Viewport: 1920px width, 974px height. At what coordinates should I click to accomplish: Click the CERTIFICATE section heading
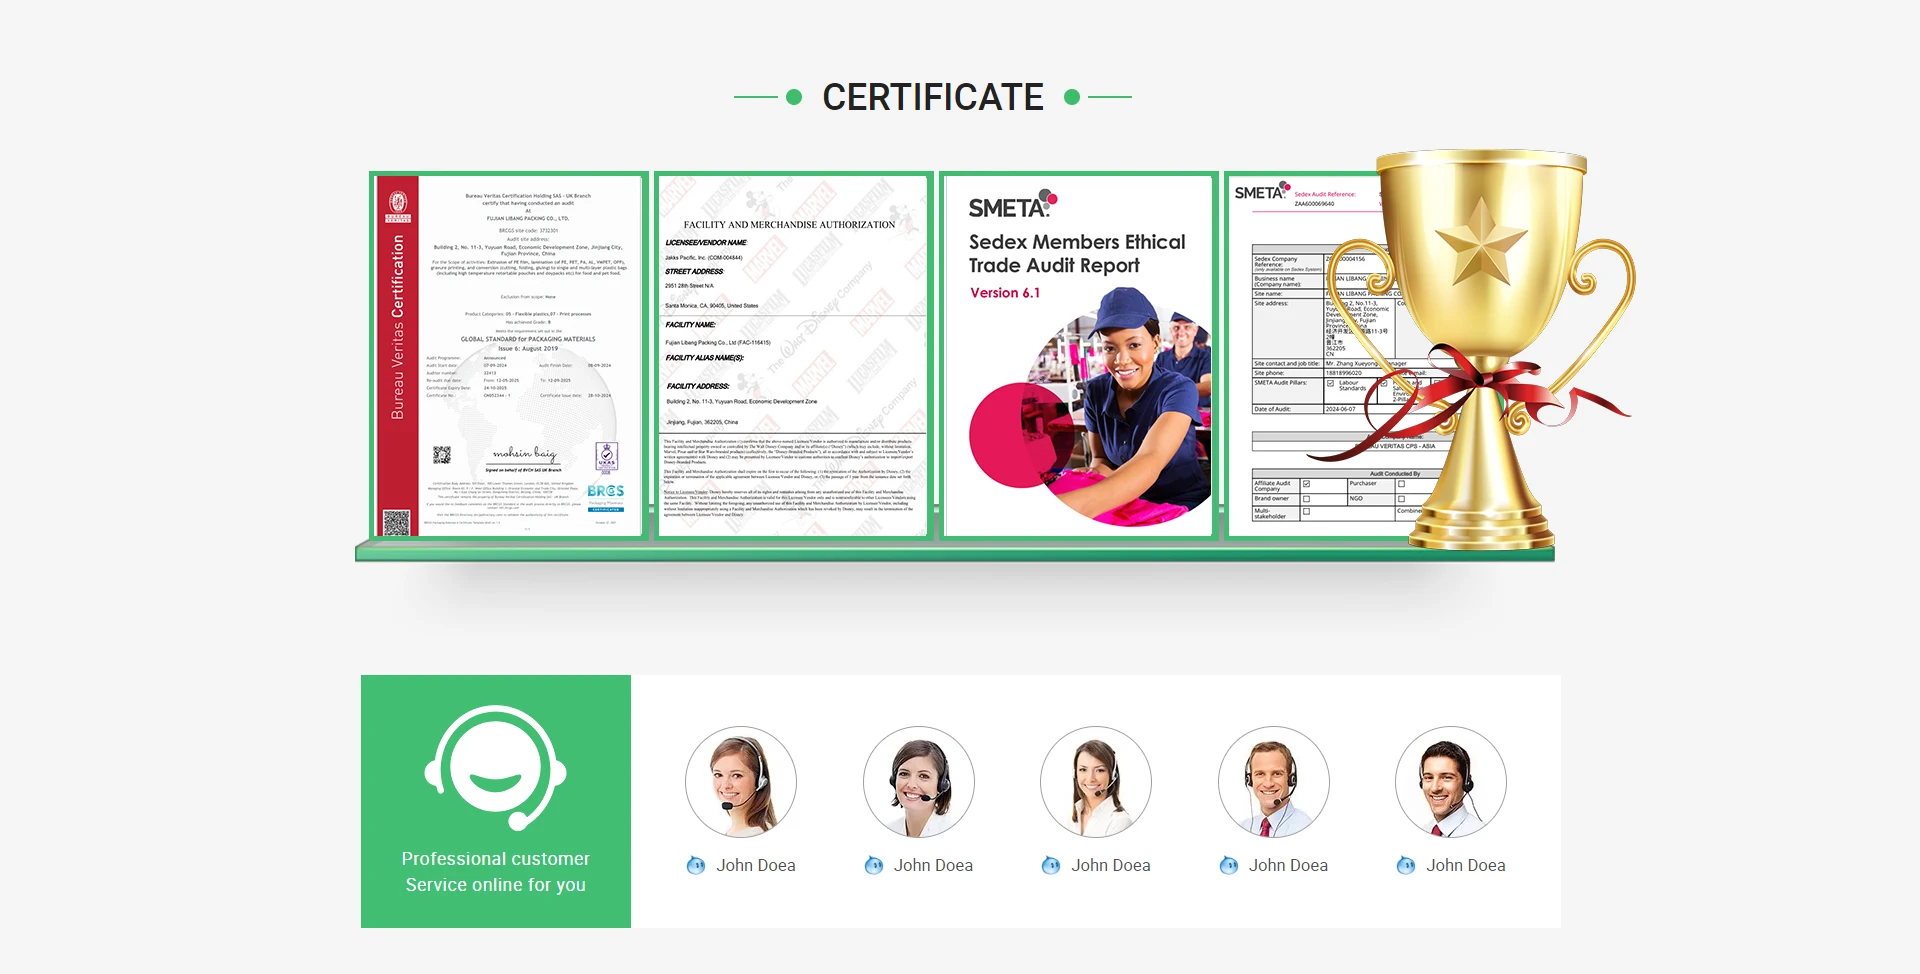(x=933, y=97)
